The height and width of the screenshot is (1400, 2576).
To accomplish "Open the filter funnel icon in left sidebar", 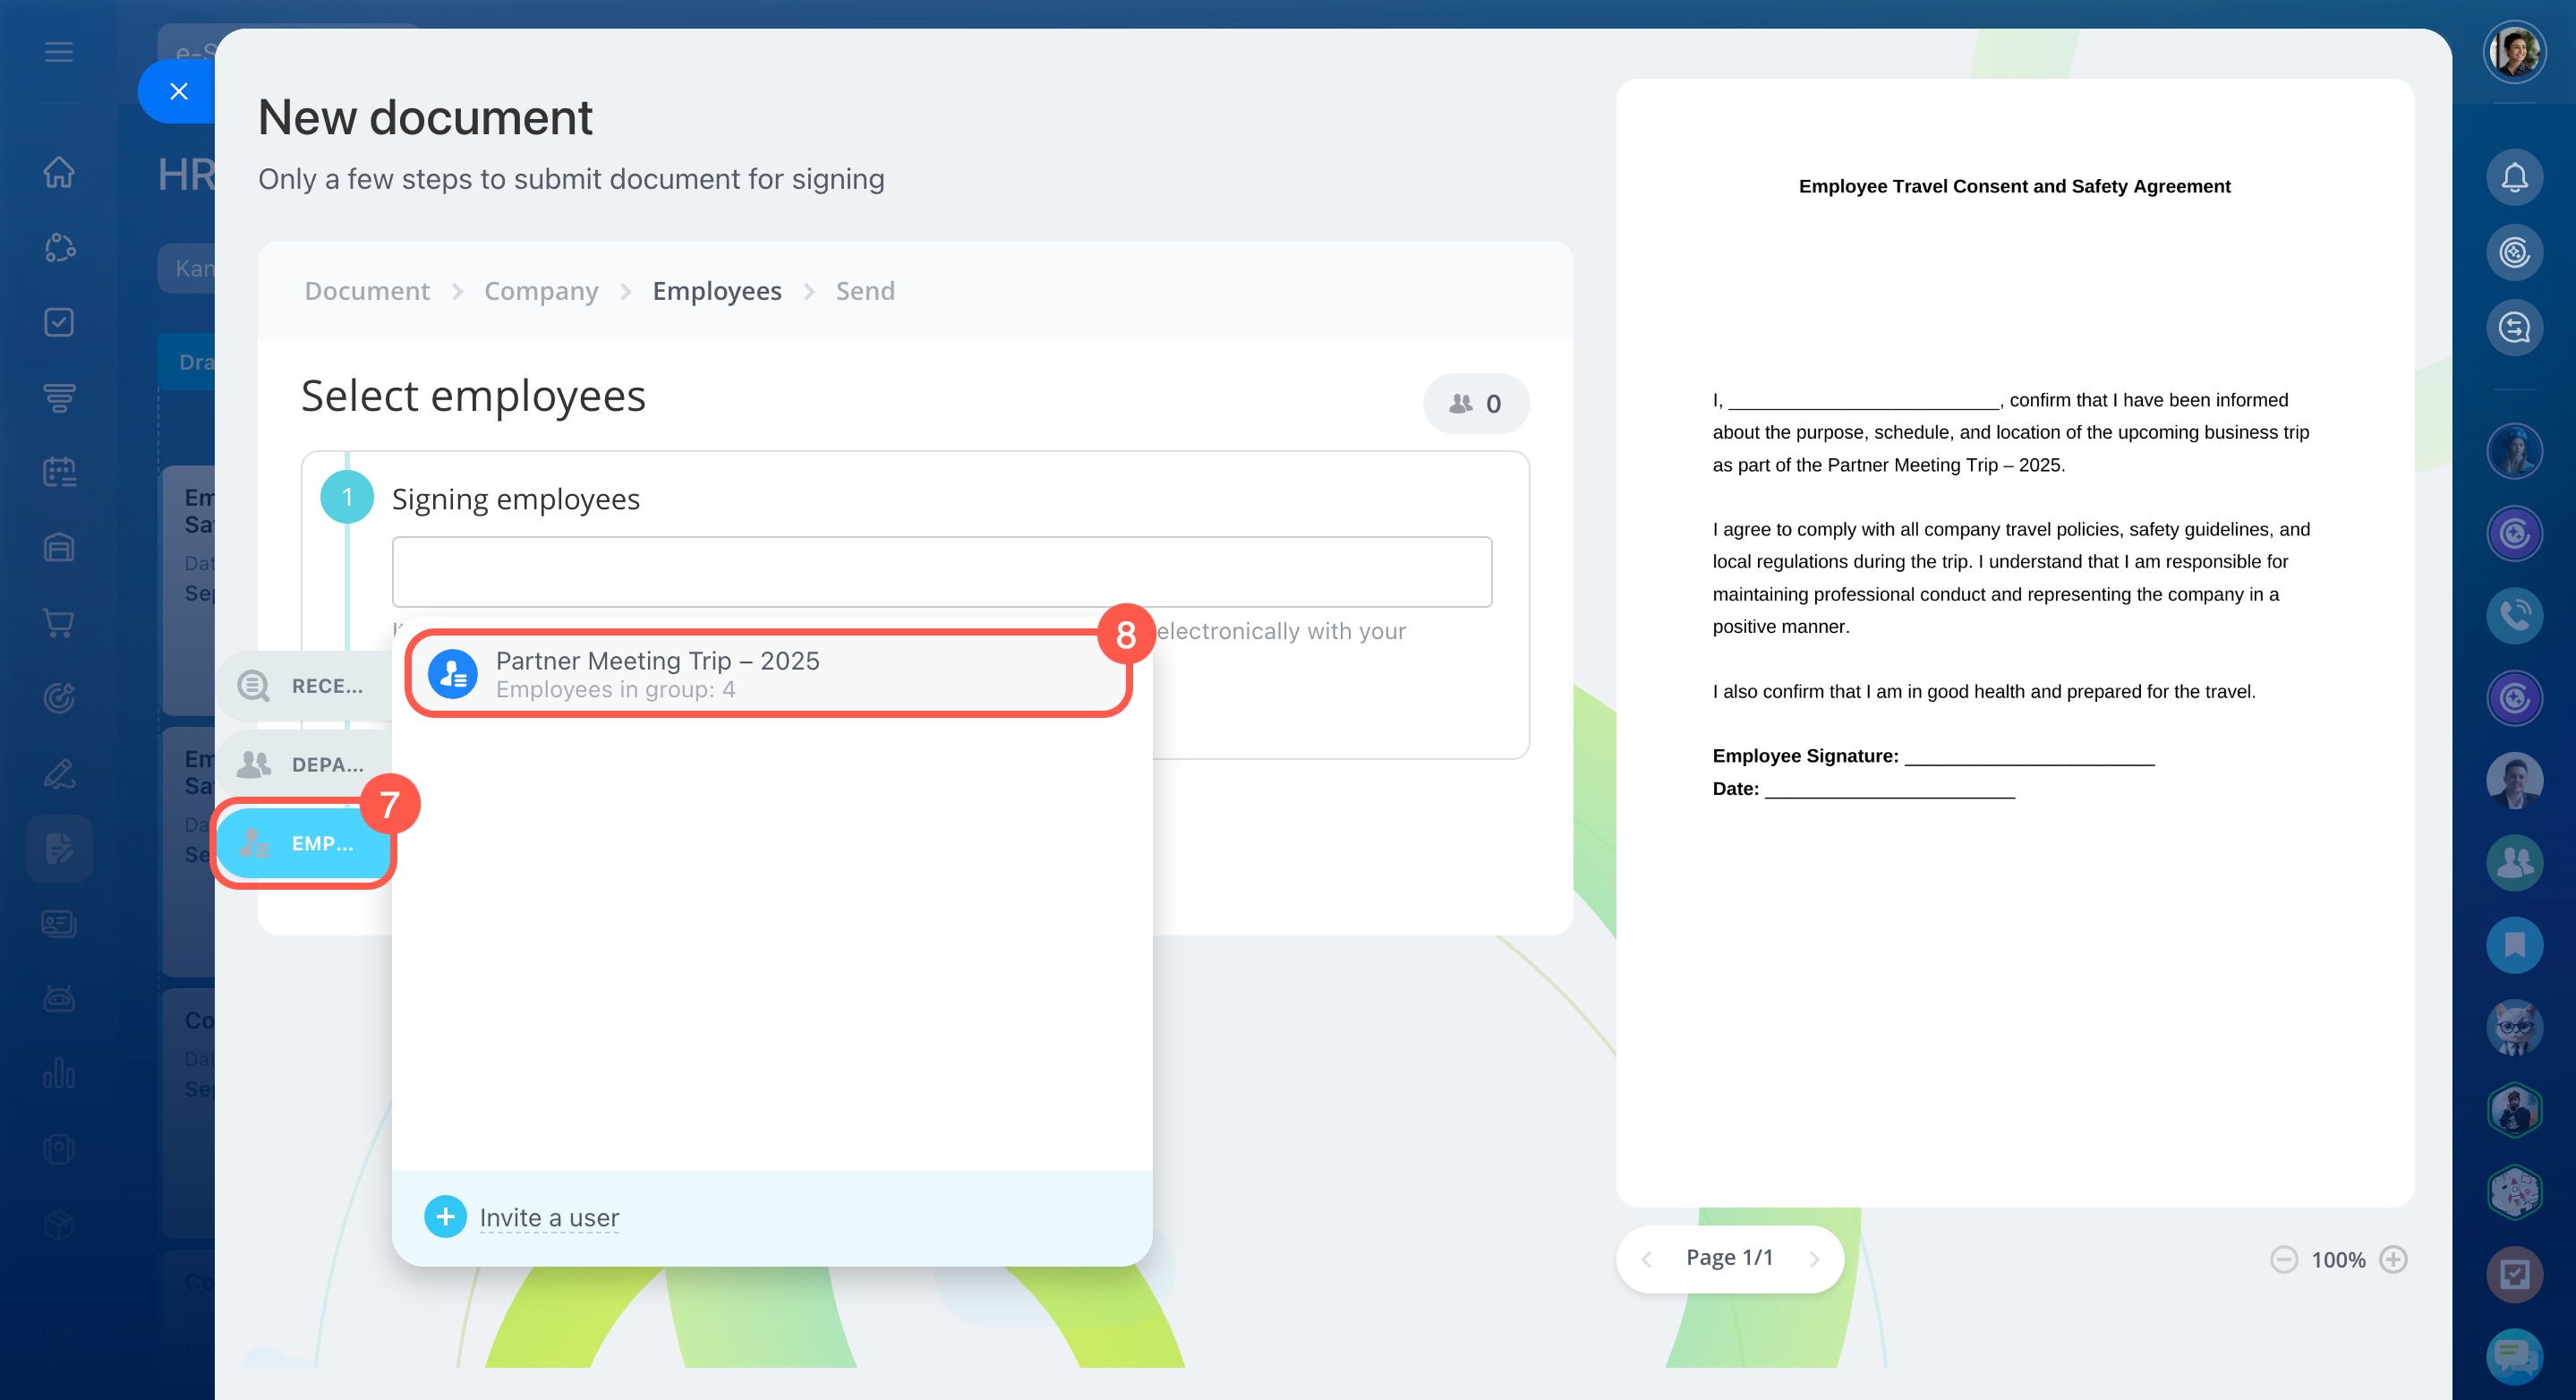I will click(59, 397).
